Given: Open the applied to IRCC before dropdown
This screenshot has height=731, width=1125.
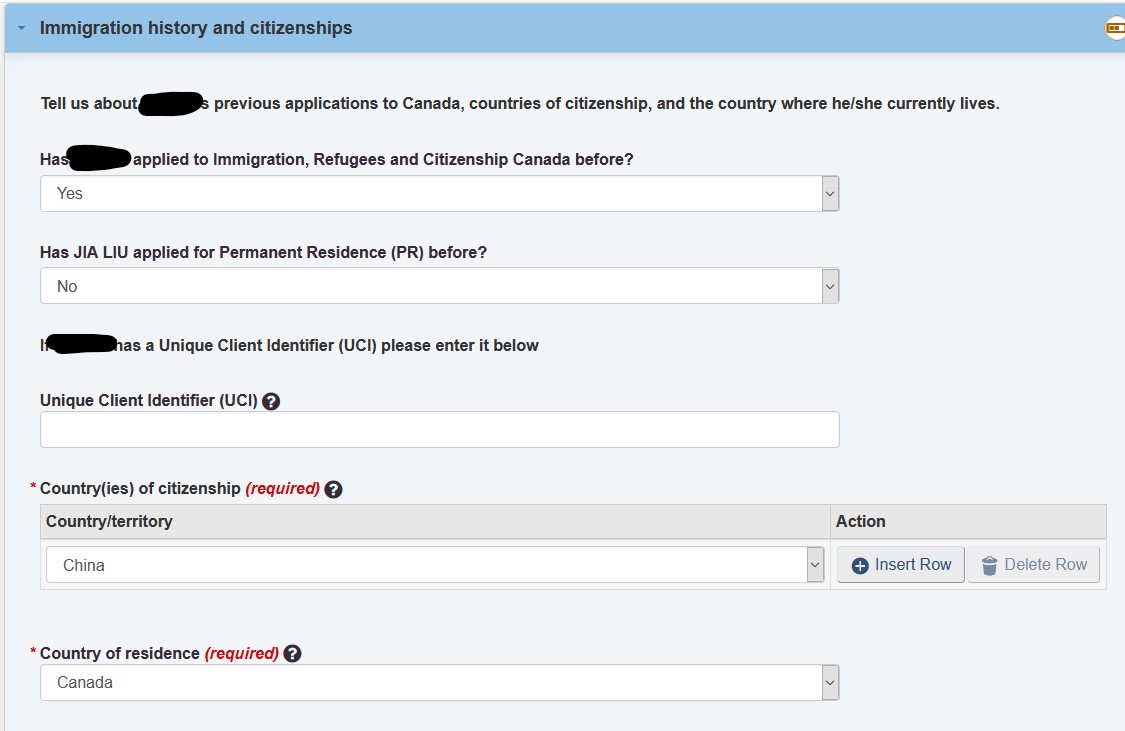Looking at the screenshot, I should pos(439,194).
